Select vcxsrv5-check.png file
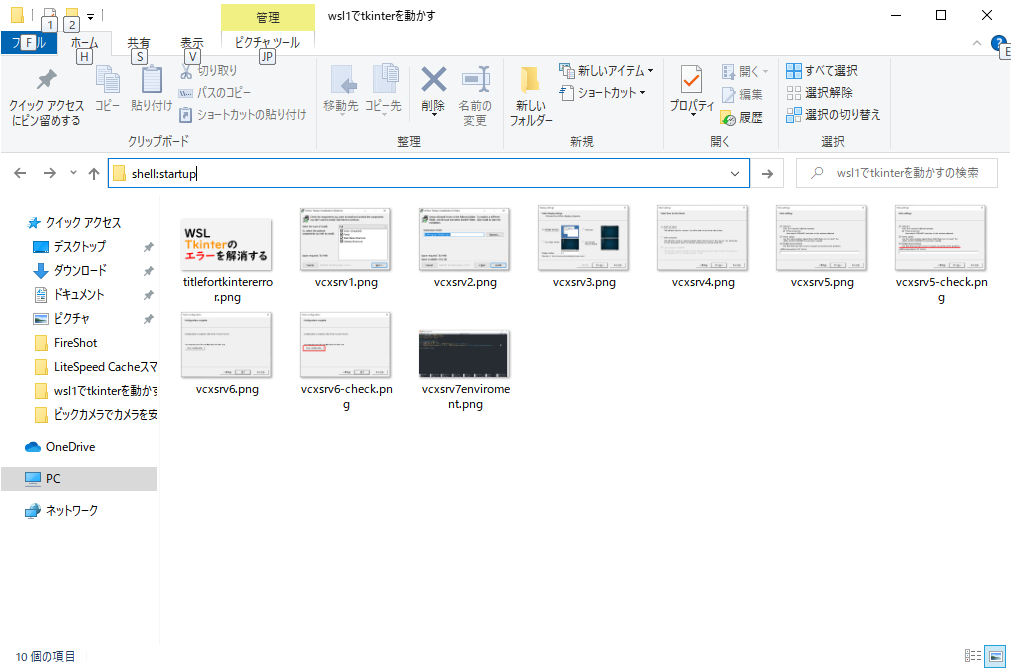The width and height of the screenshot is (1011, 669). [x=941, y=255]
